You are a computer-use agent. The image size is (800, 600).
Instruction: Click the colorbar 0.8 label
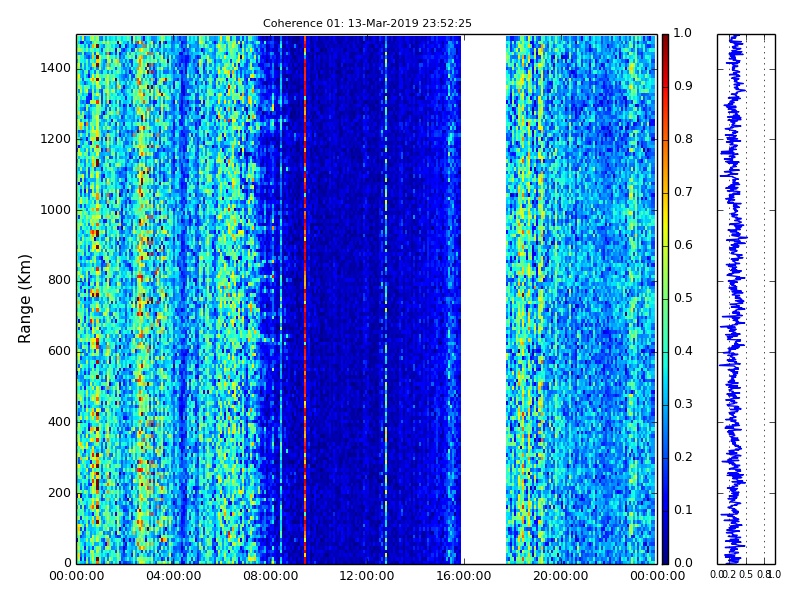pyautogui.click(x=683, y=139)
